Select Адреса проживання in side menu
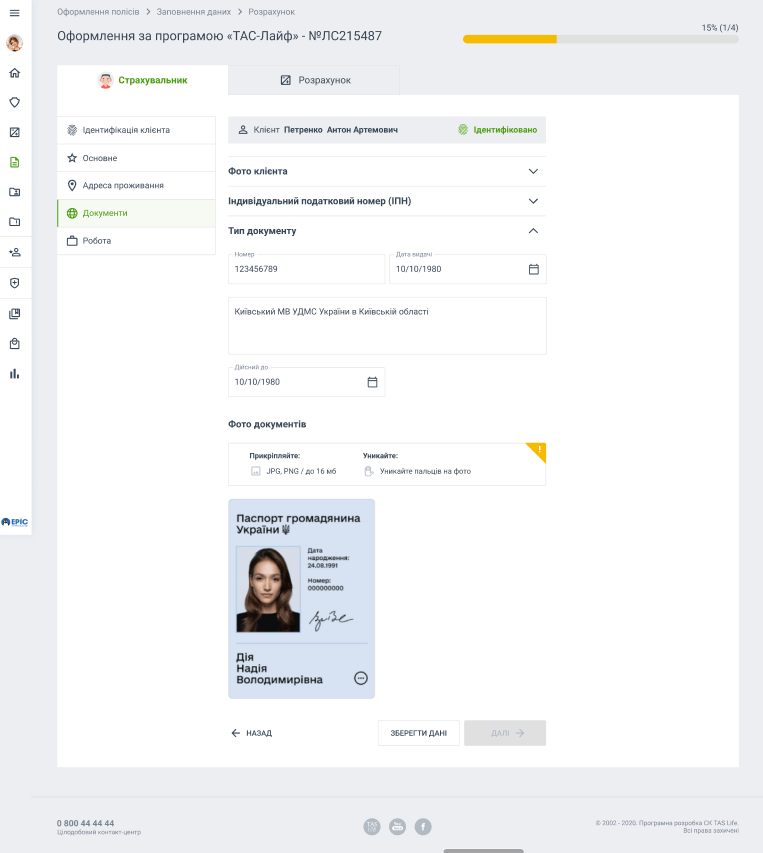This screenshot has width=763, height=853. coord(122,186)
